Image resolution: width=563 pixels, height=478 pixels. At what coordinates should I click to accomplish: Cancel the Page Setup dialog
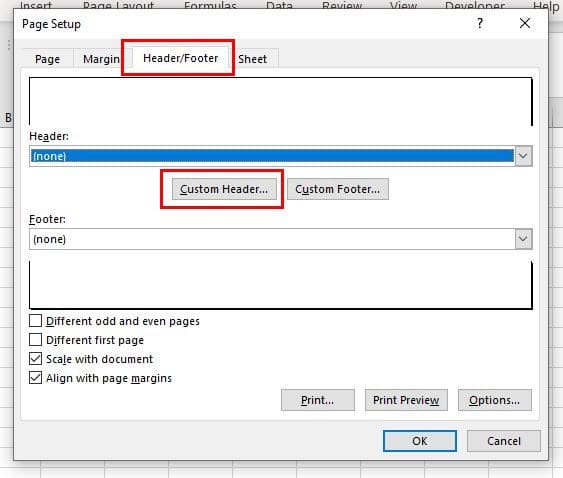504,441
